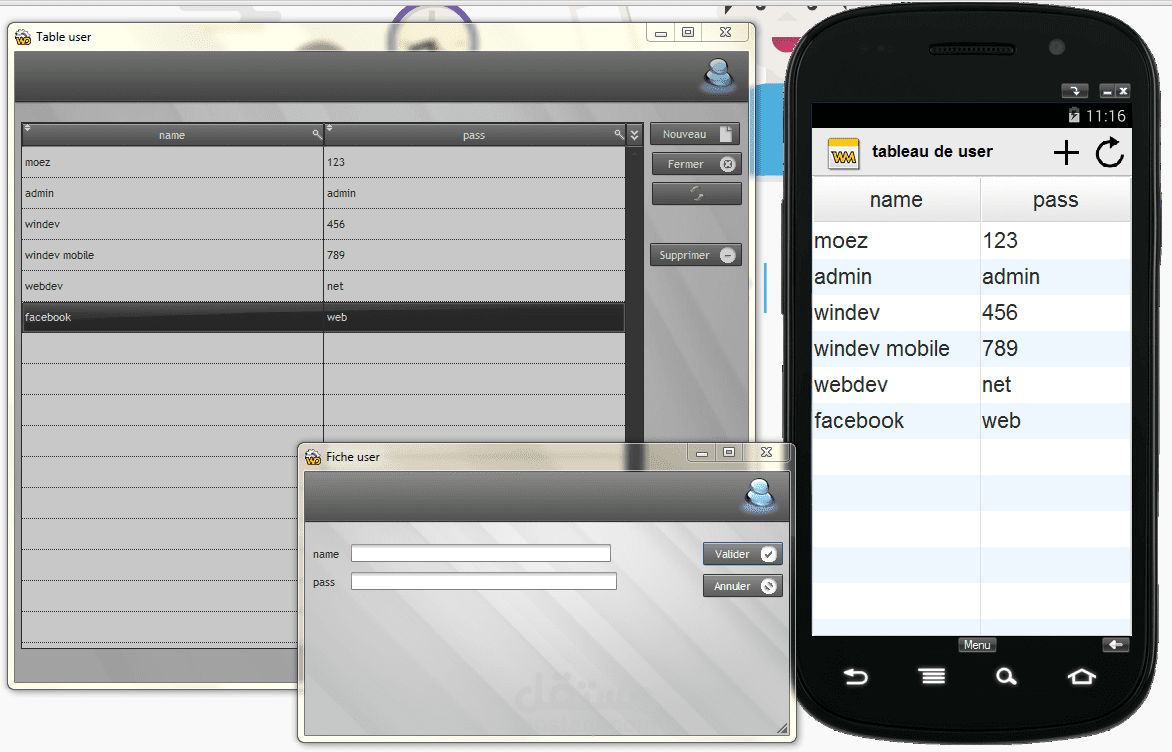Tap the windev row on phone
Viewport: 1172px width, 752px height.
point(972,312)
